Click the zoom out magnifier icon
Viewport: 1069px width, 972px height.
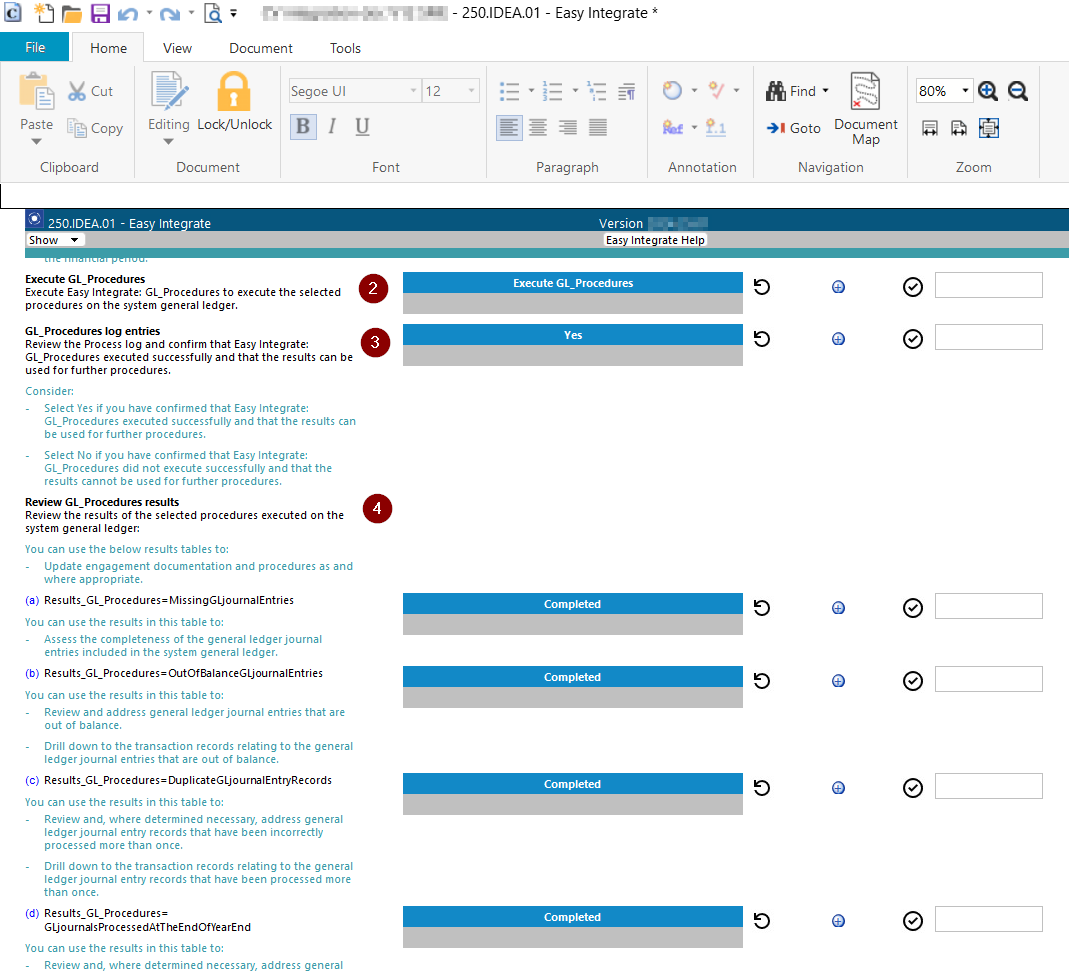coord(1018,91)
